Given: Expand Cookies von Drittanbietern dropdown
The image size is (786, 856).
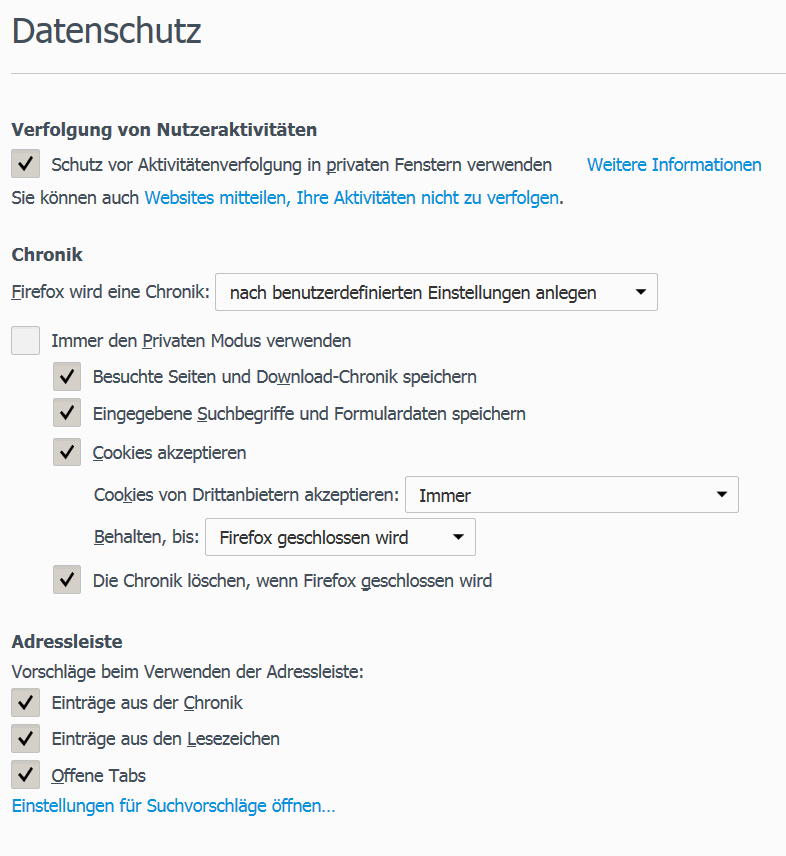Looking at the screenshot, I should pyautogui.click(x=570, y=495).
